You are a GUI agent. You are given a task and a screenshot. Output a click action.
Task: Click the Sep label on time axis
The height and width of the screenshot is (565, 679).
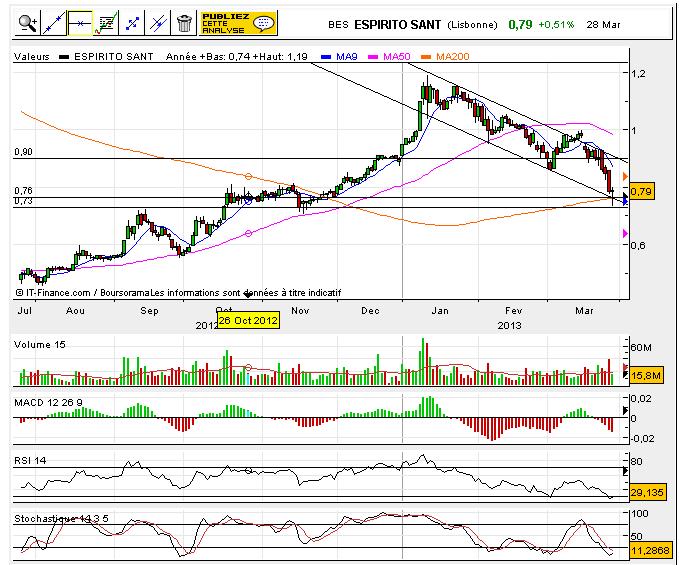coord(149,310)
